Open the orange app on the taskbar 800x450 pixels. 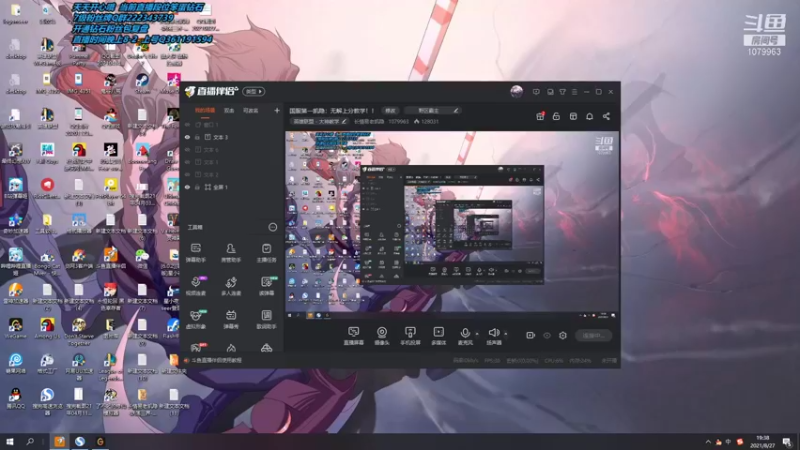(60, 442)
